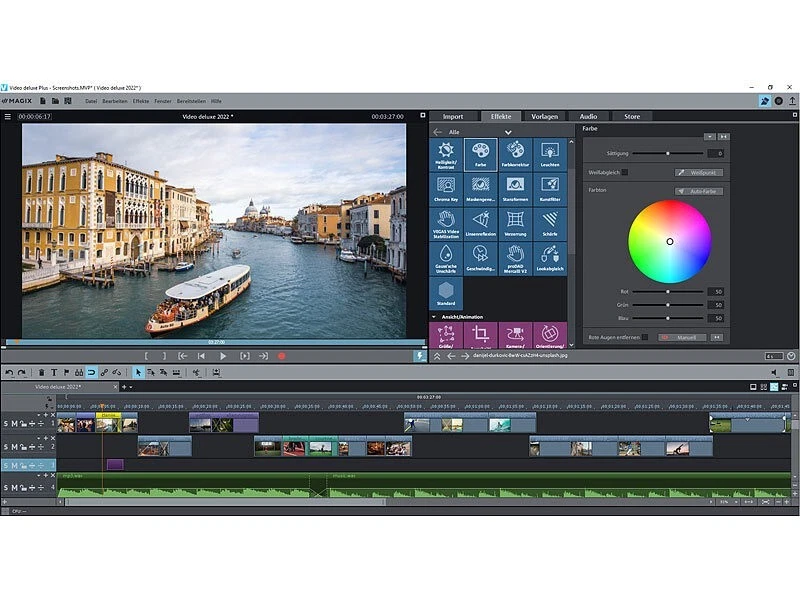Screen dimensions: 800x600
Task: Select the Farbe effect icon
Action: click(x=479, y=154)
